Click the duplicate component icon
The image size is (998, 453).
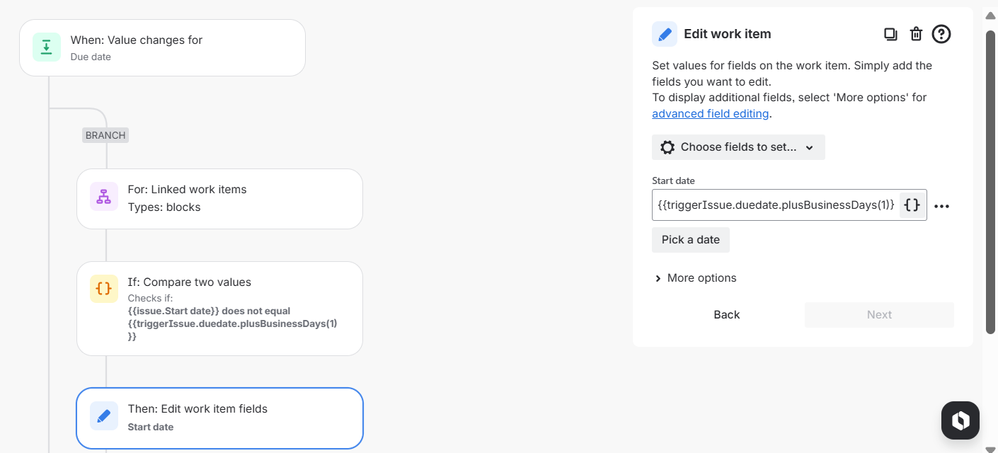click(x=890, y=34)
